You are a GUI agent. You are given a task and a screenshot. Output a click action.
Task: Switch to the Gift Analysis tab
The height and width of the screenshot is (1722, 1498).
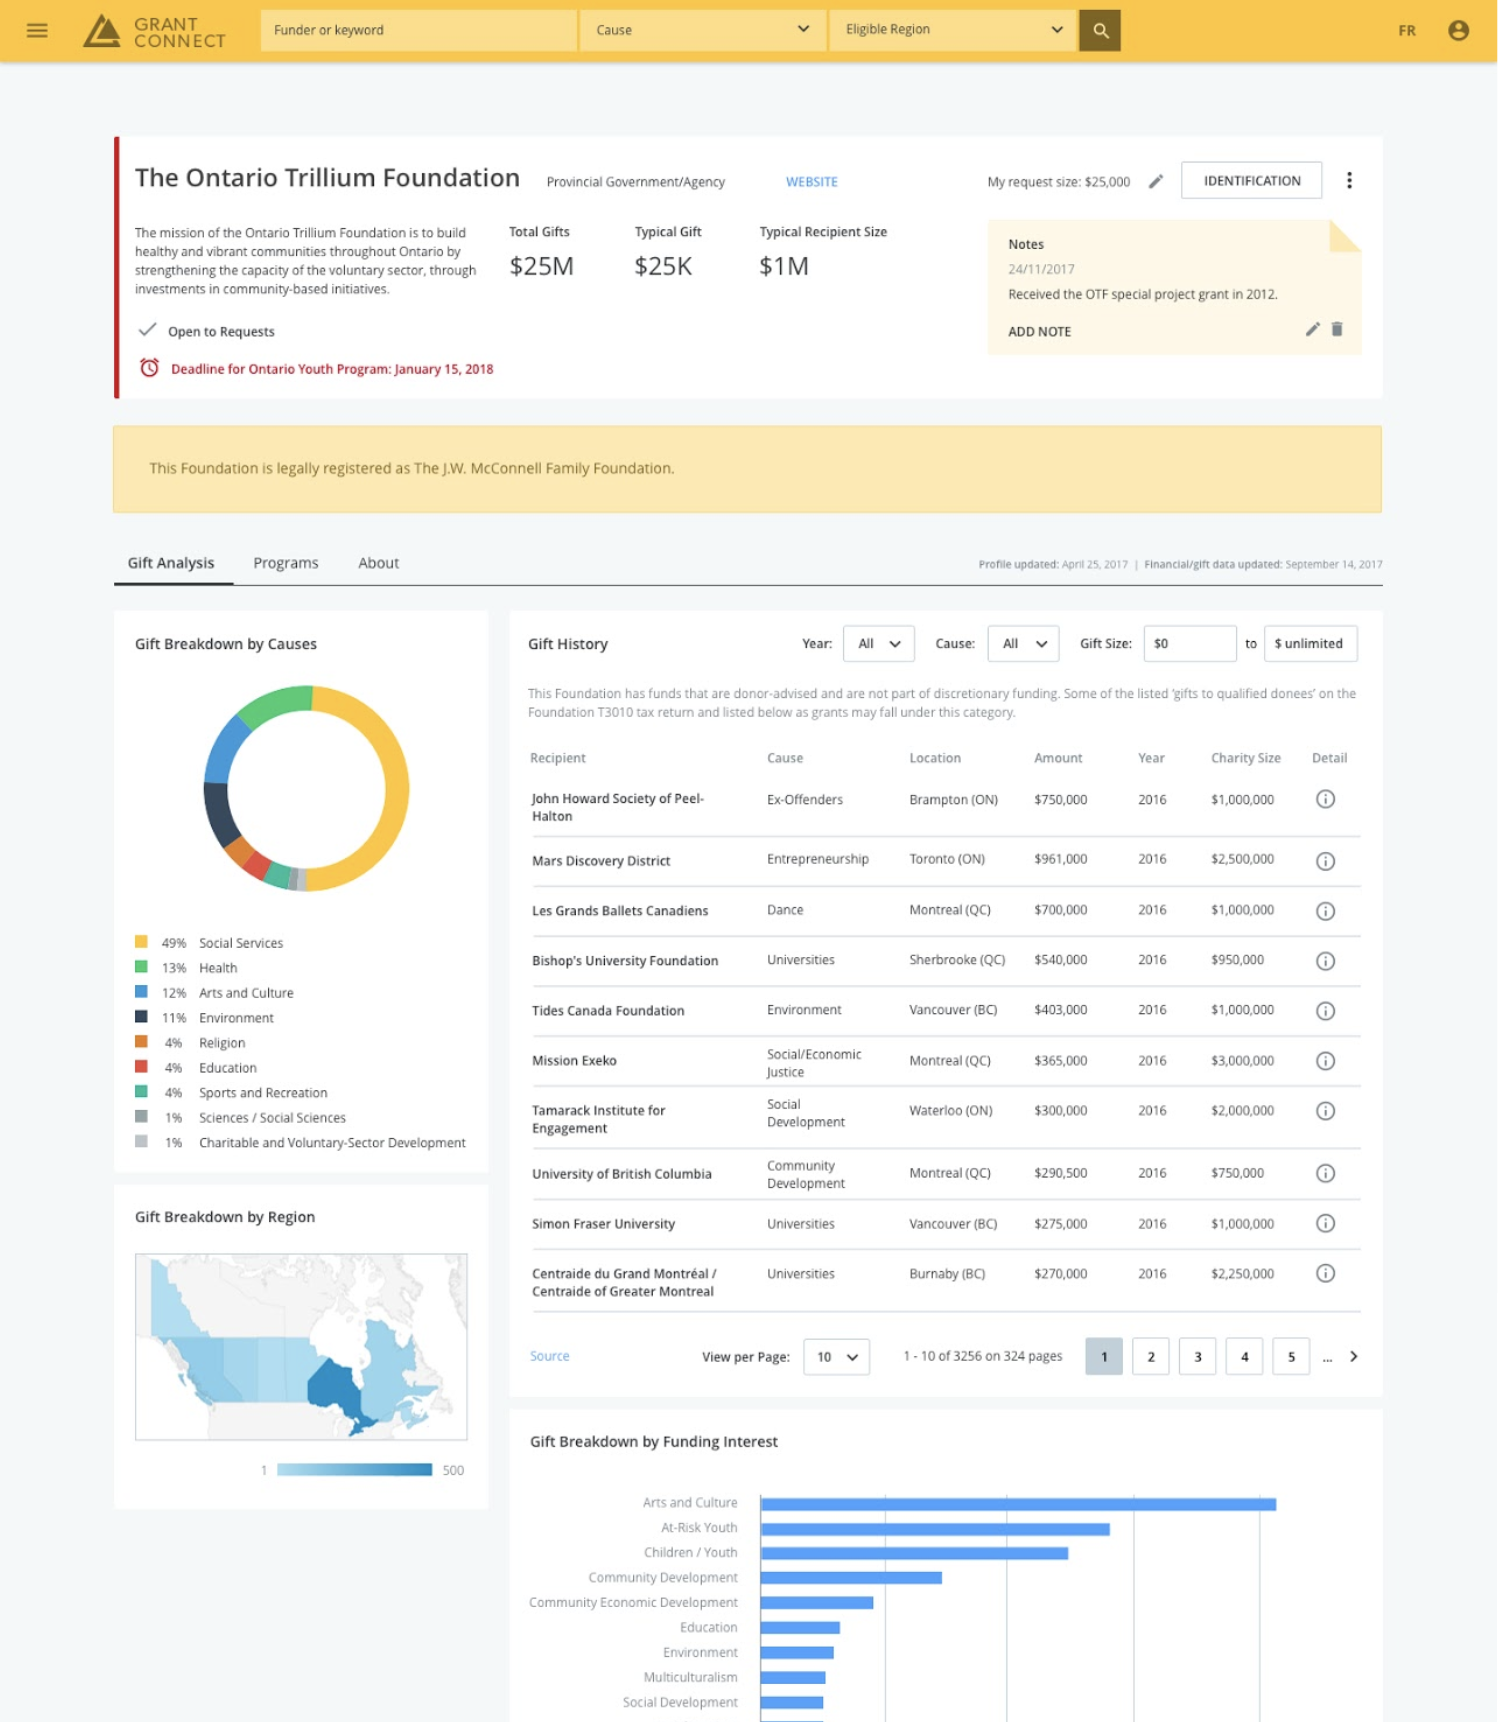[x=171, y=563]
